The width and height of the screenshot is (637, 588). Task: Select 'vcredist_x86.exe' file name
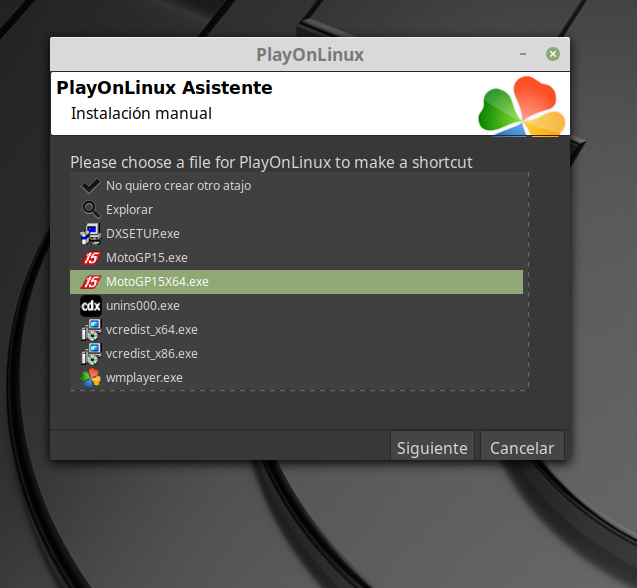(152, 354)
